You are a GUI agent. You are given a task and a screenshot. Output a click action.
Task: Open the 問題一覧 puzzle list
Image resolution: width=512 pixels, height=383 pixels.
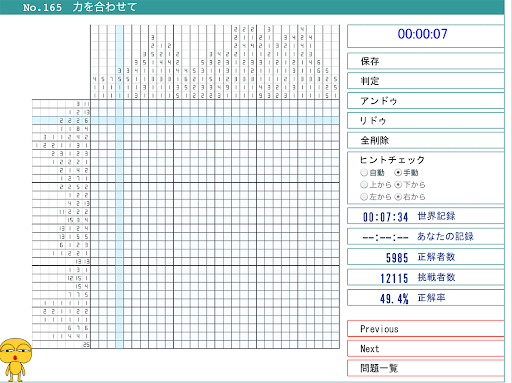tap(426, 368)
